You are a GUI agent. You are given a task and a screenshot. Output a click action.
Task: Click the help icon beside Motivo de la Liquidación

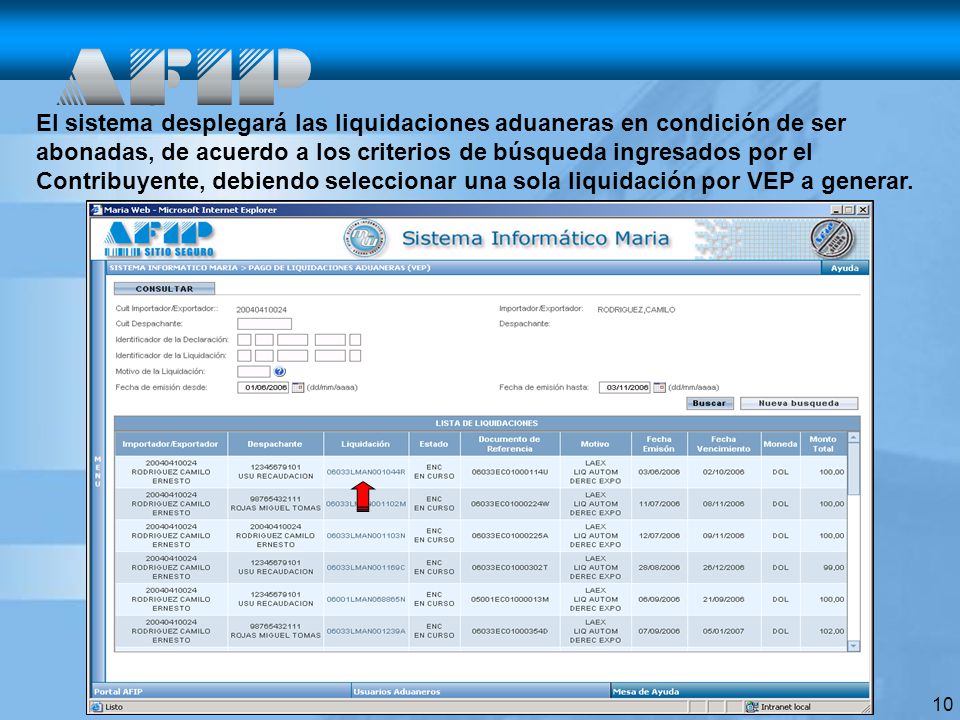point(280,372)
